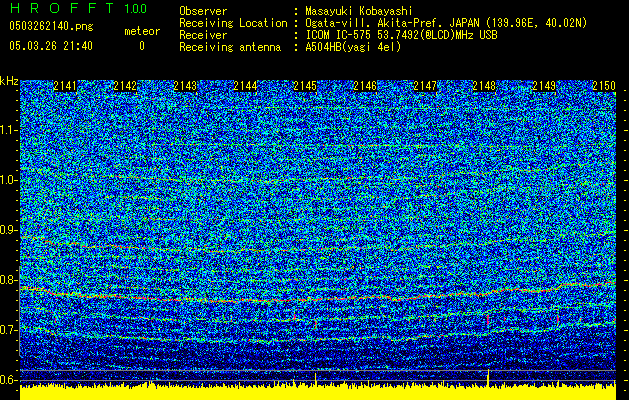
Task: Click the kHz axis unit label
Action: (x=9, y=81)
